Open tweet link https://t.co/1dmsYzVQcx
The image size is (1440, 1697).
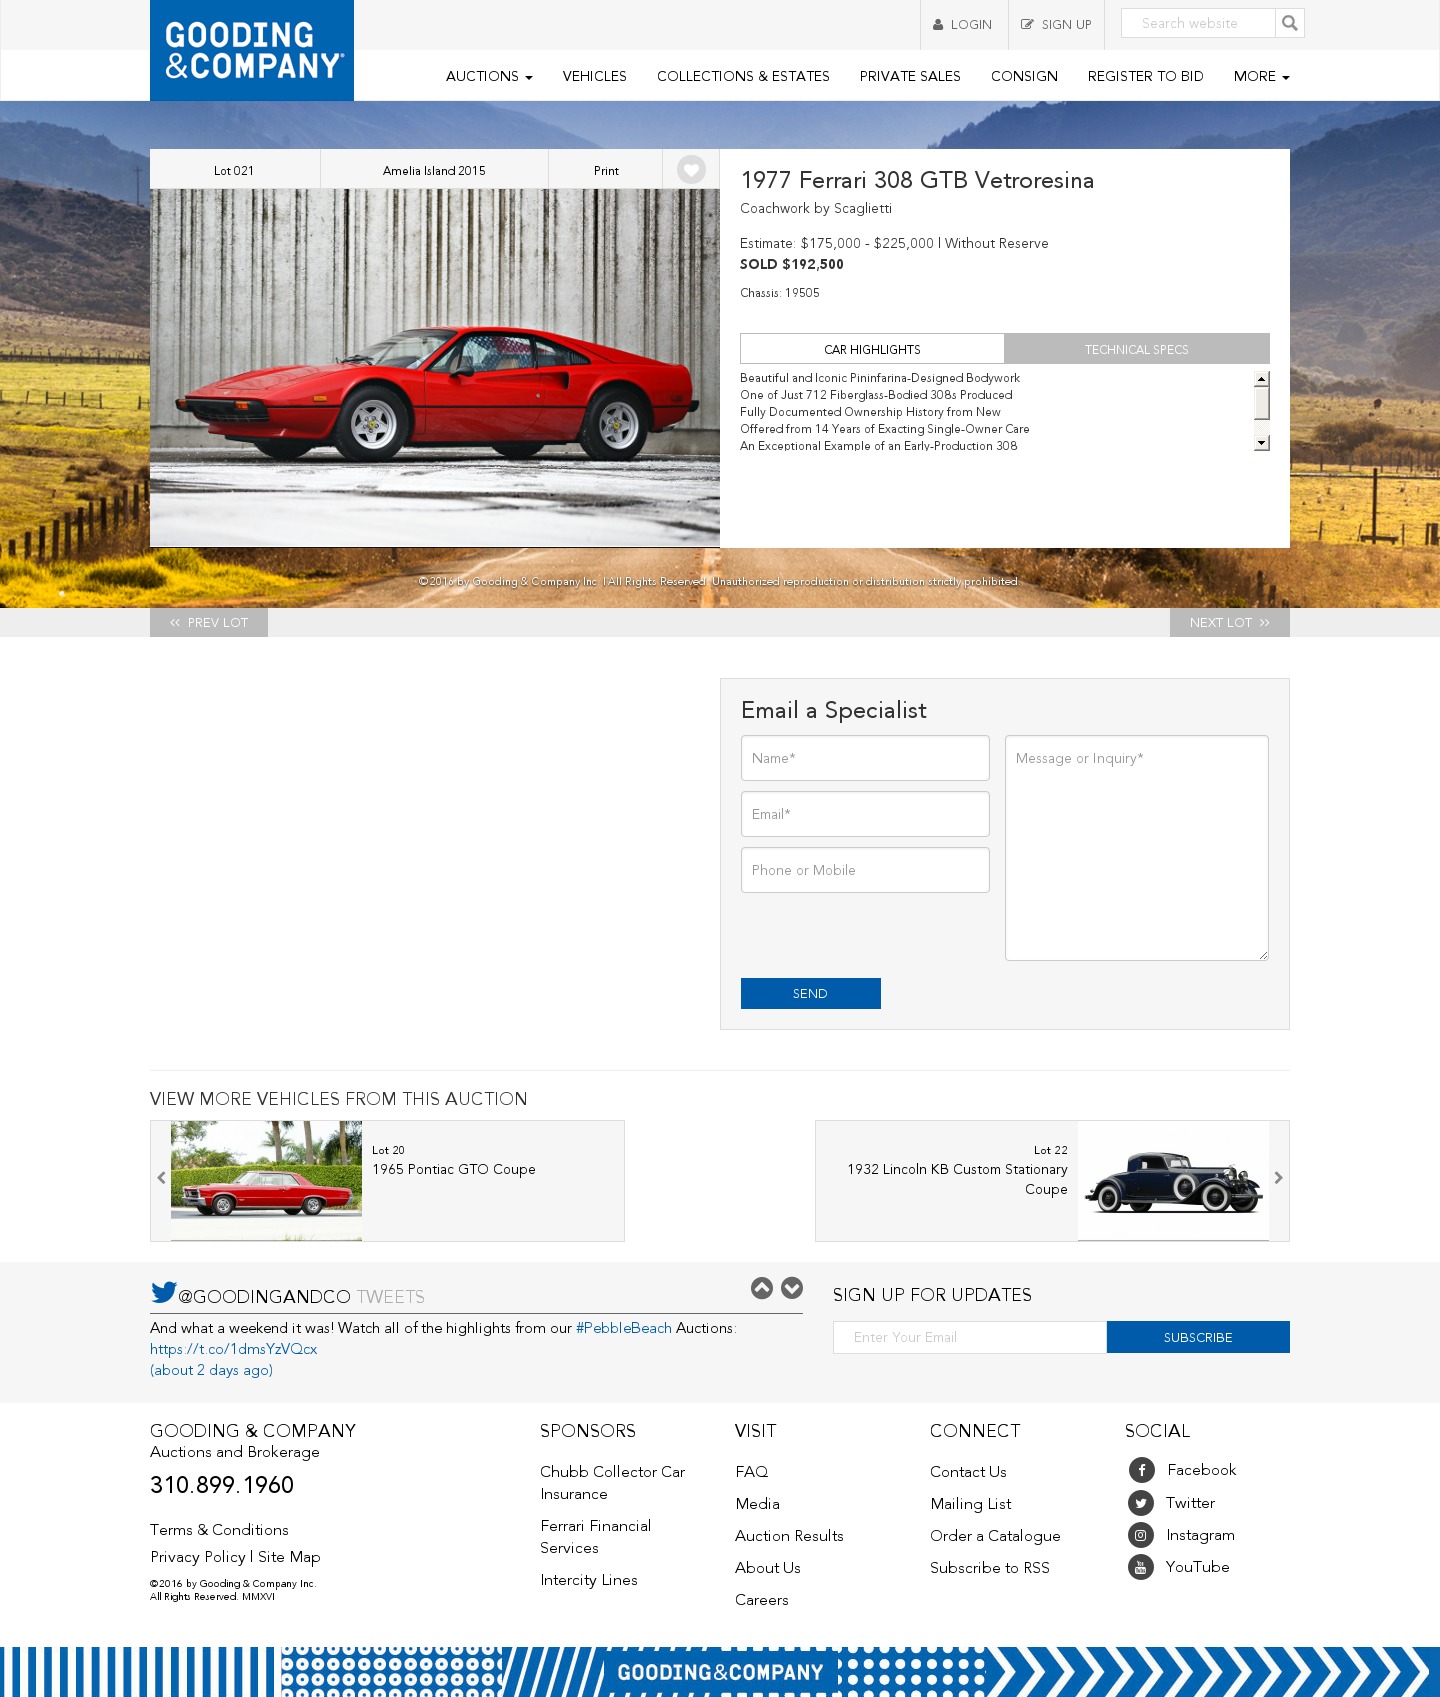(x=234, y=1349)
